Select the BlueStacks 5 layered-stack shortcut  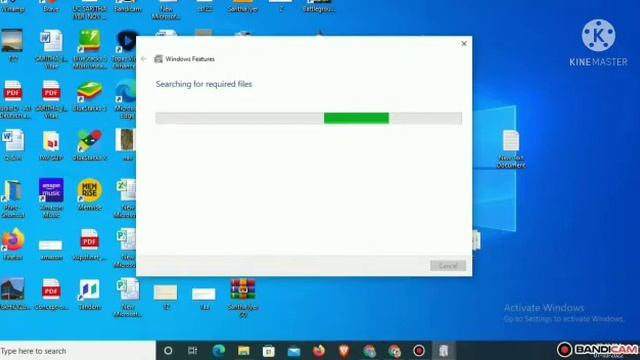(89, 96)
